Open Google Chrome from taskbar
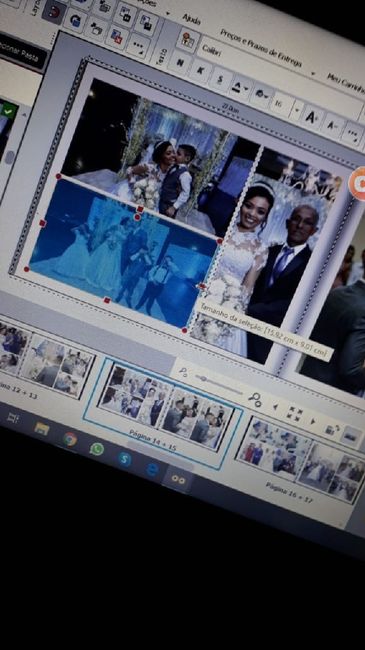Screen dimensions: 365x650 70,439
